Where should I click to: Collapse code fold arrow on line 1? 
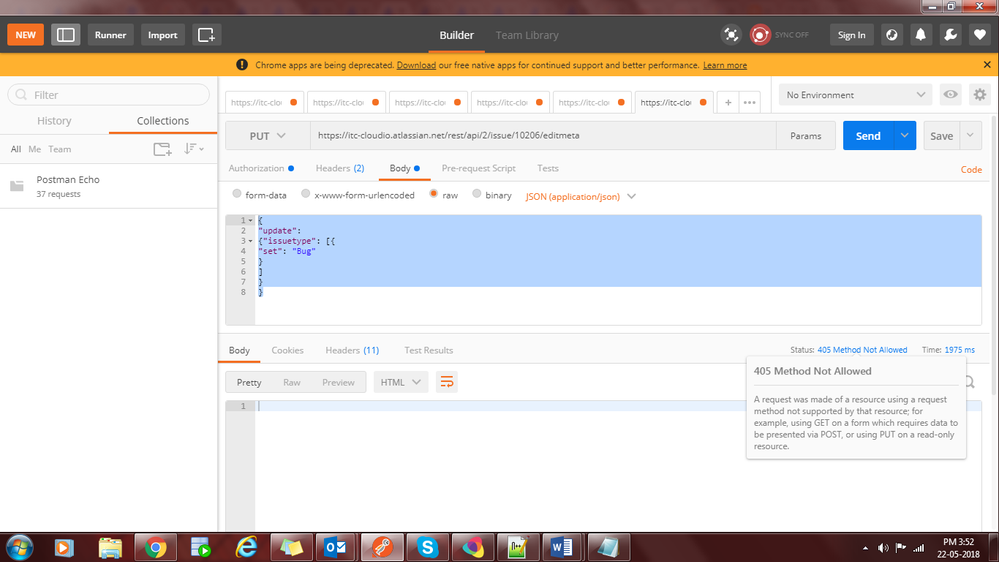tap(250, 220)
